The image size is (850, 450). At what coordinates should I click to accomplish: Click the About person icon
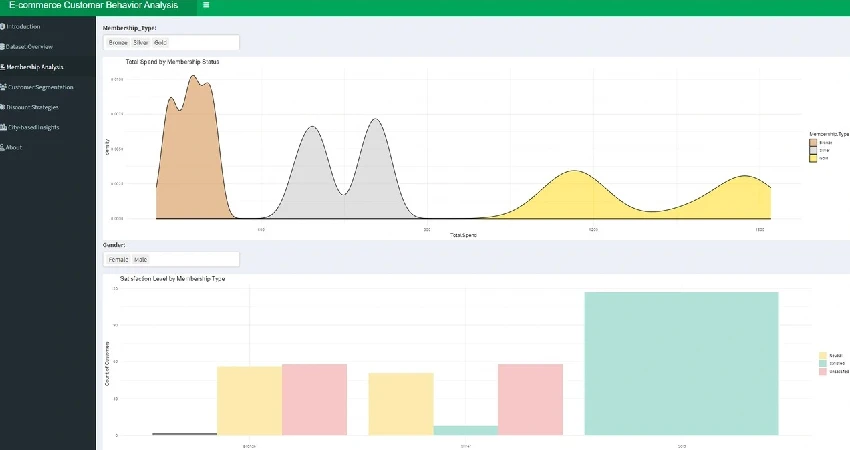tap(3, 147)
